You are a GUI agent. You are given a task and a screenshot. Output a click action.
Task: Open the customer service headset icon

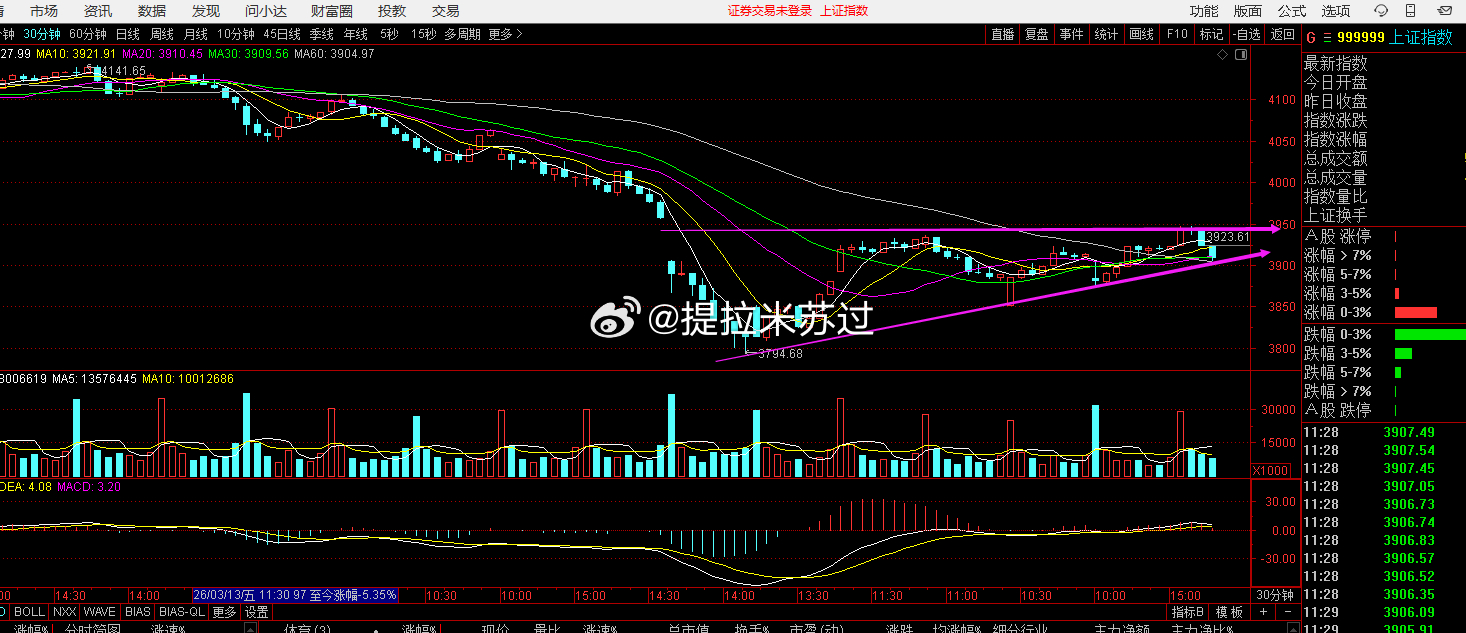1381,10
